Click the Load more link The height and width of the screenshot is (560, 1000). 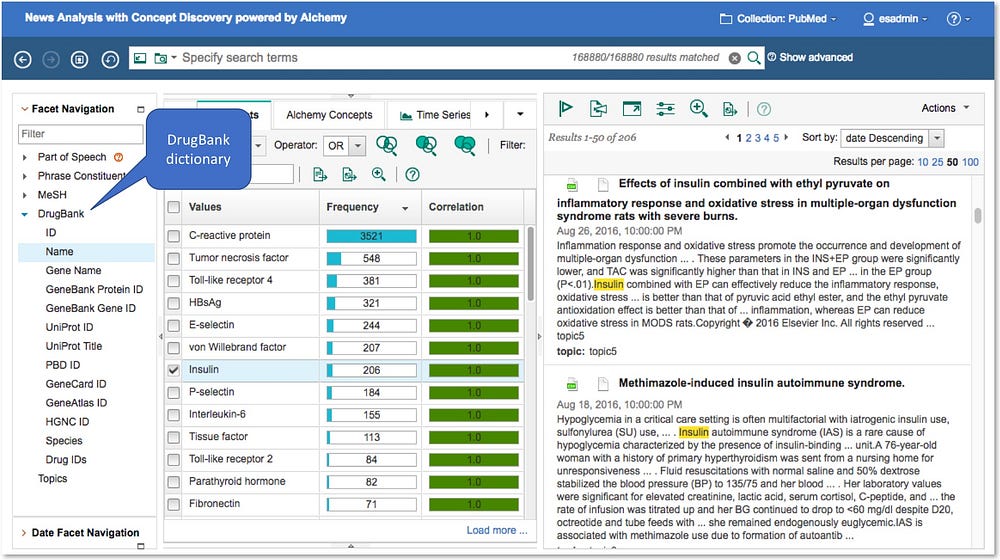(x=497, y=530)
